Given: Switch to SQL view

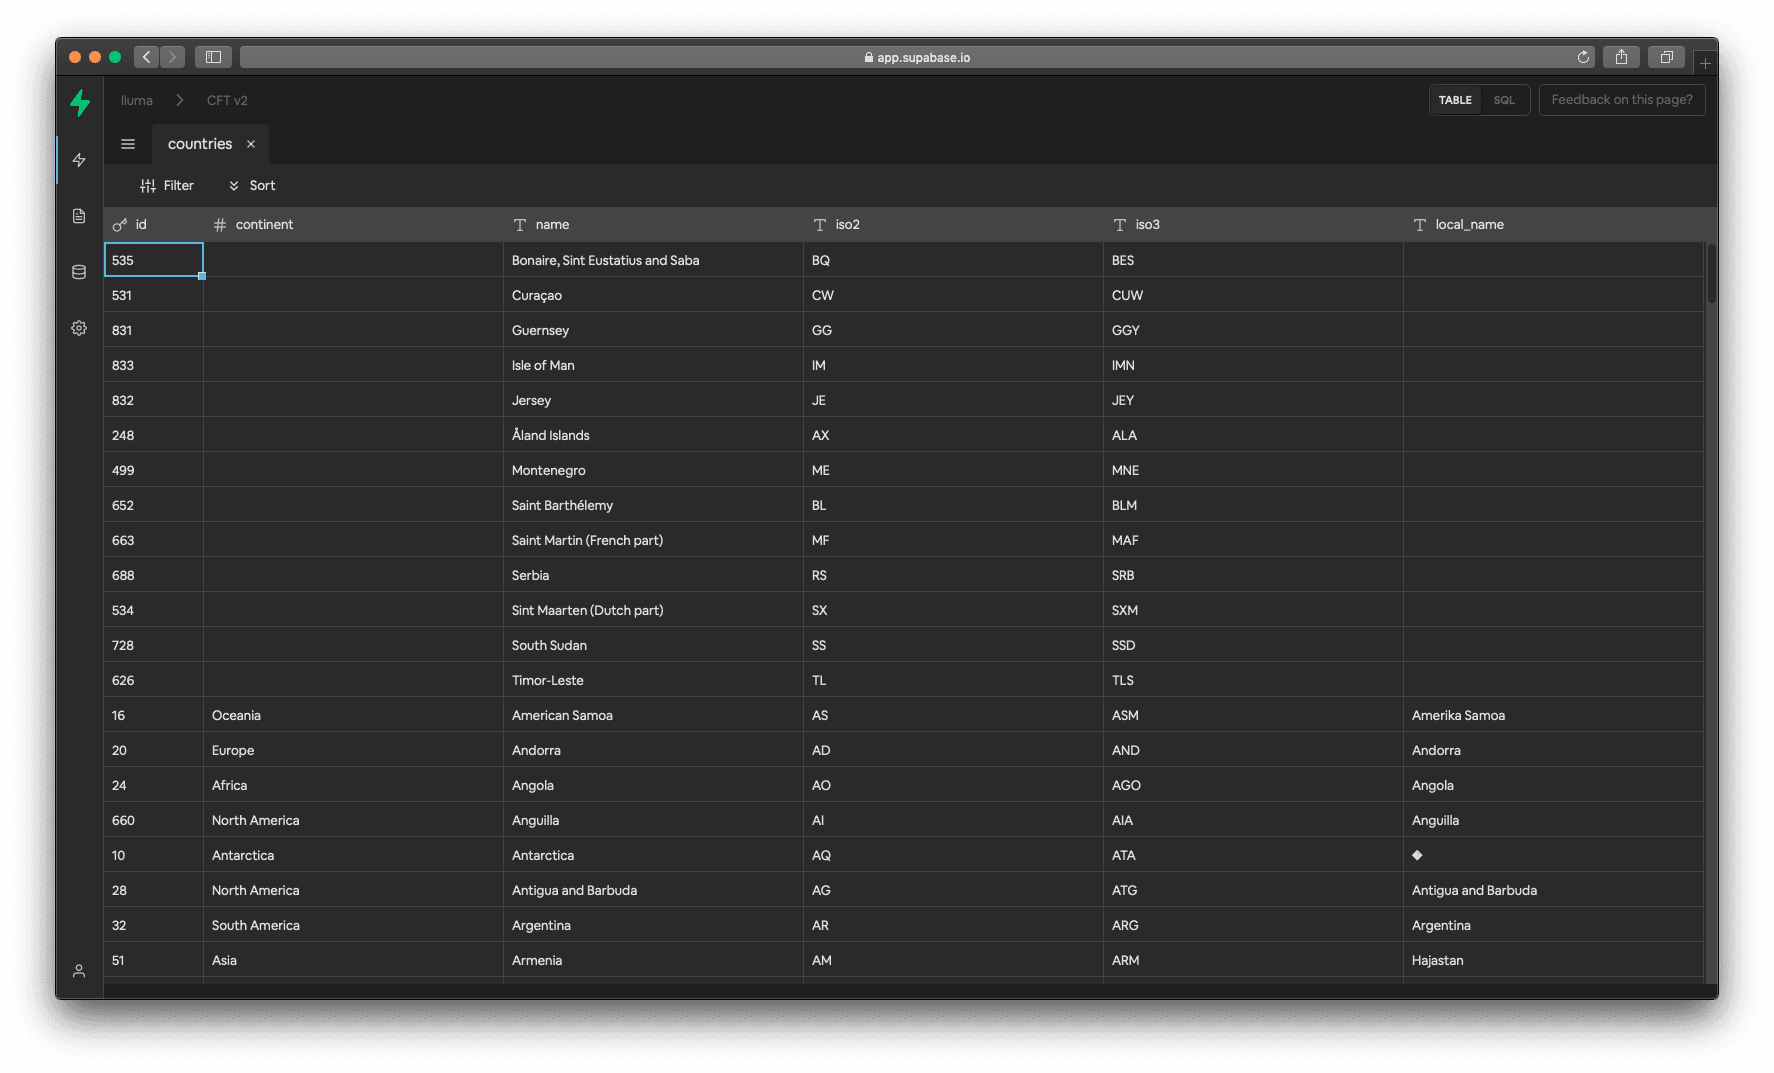Looking at the screenshot, I should click(x=1504, y=100).
